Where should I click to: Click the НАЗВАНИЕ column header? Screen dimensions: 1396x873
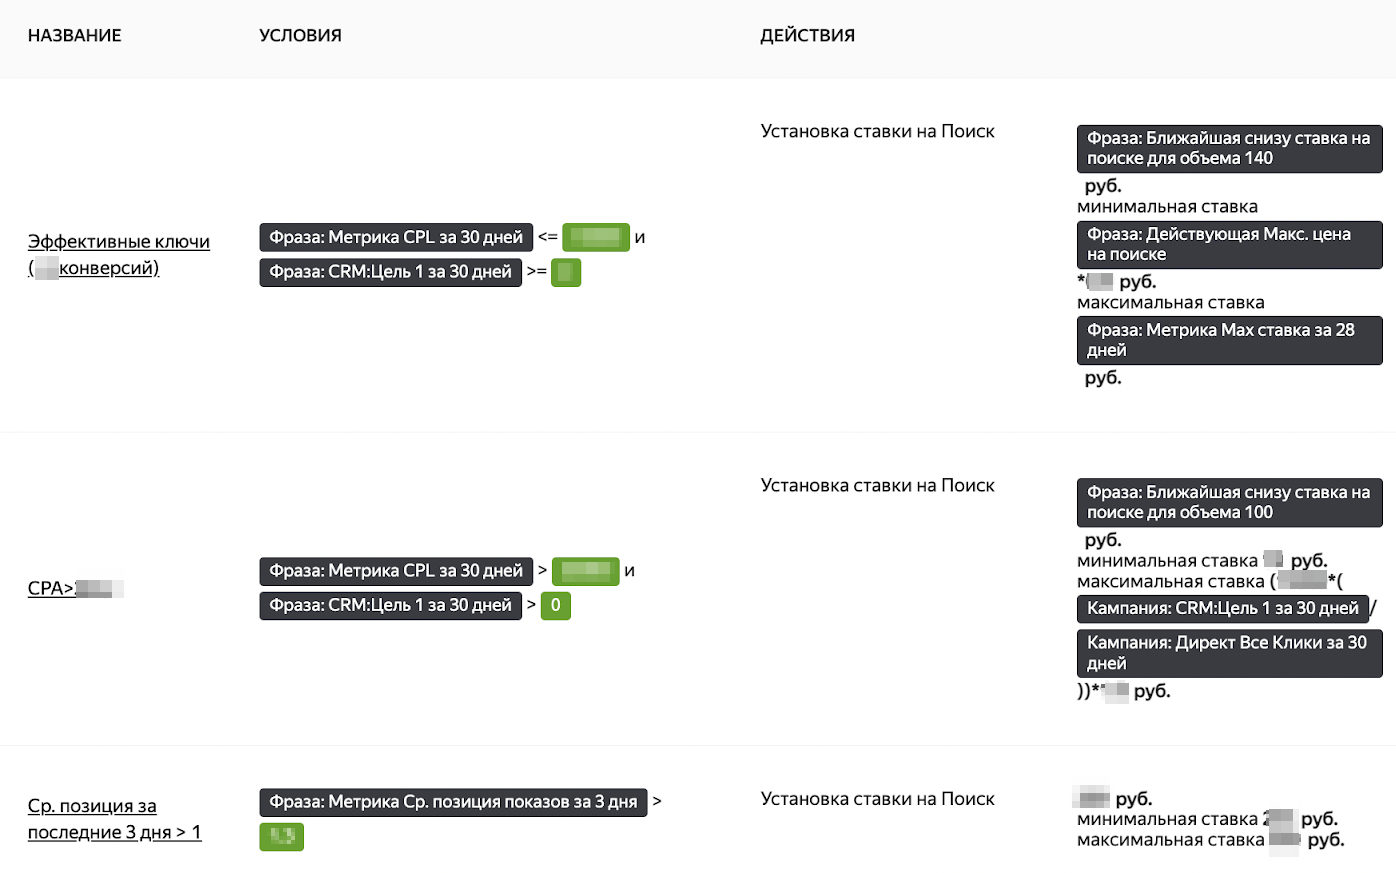75,35
